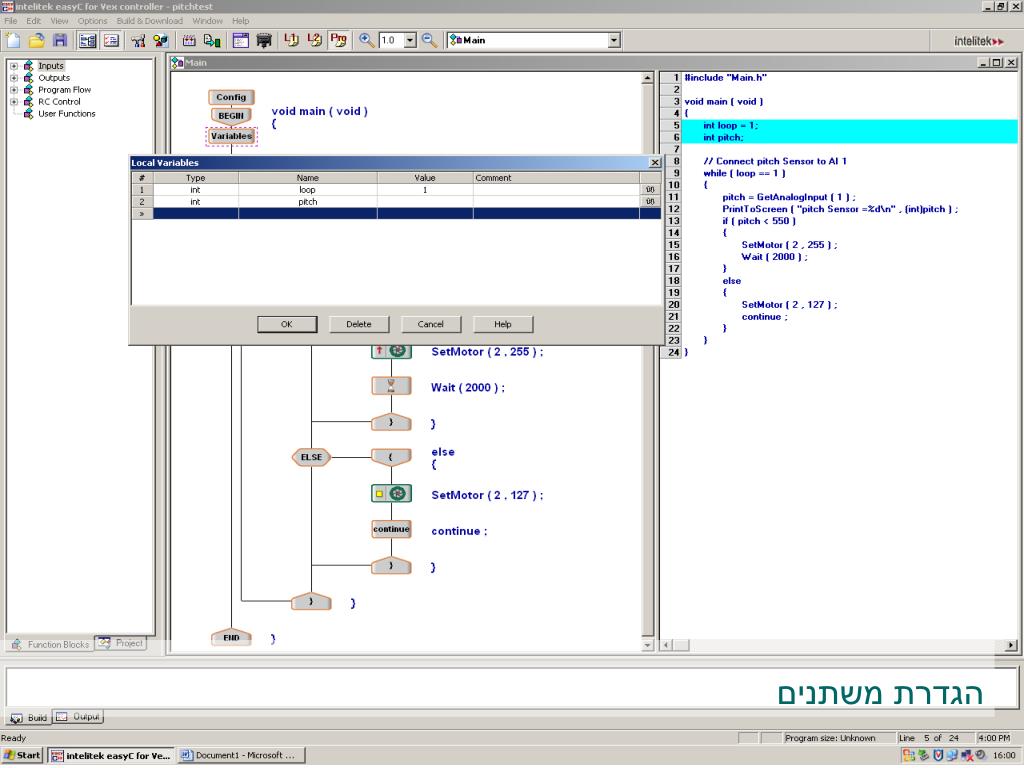This screenshot has height=768, width=1024.
Task: Click Help in Local Variables dialog
Action: pos(503,324)
